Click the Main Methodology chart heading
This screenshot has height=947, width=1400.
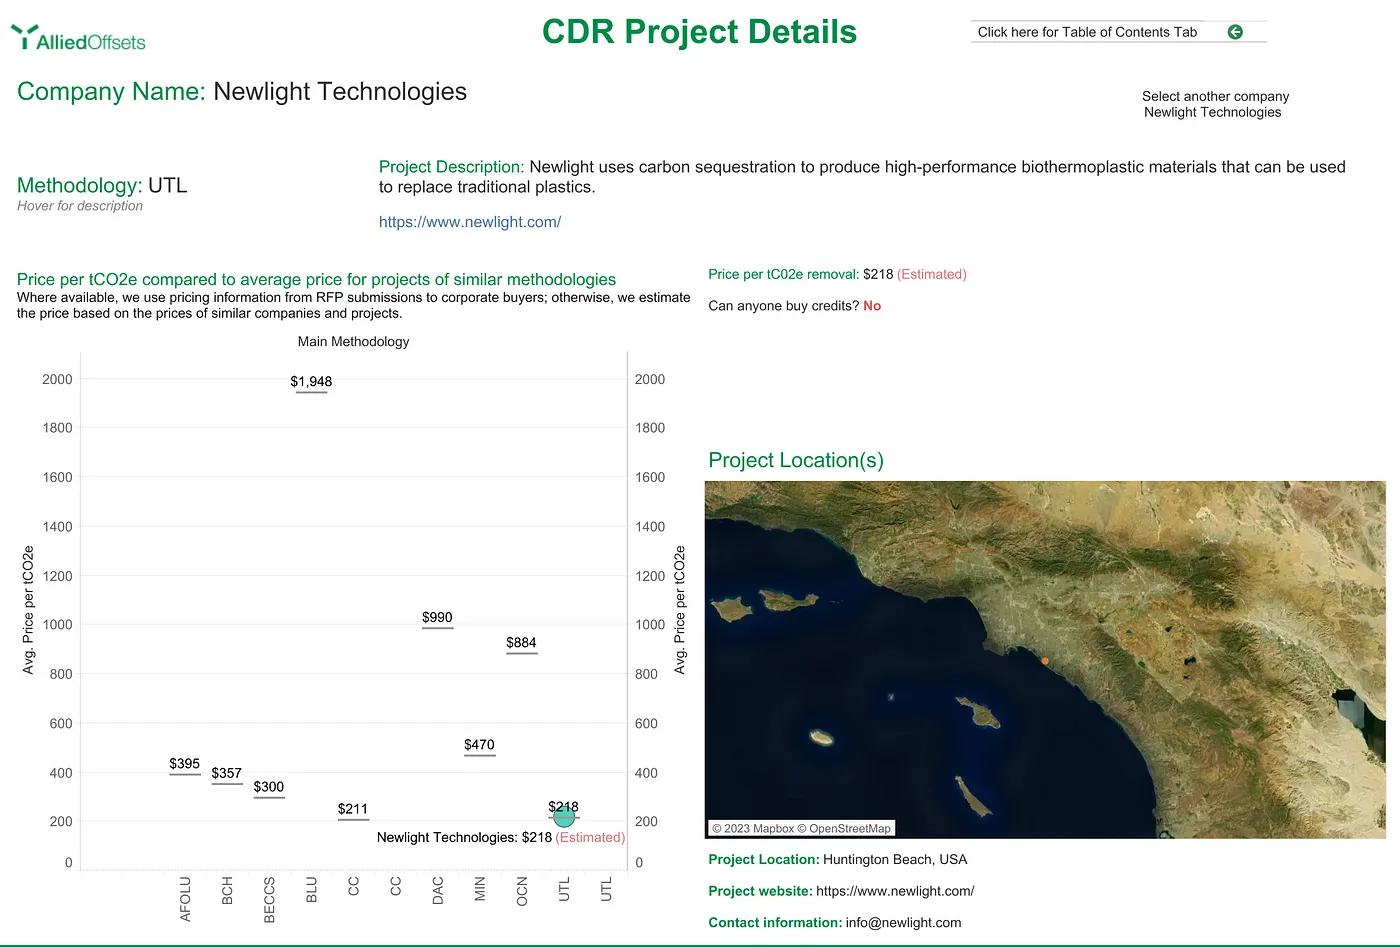click(x=353, y=341)
